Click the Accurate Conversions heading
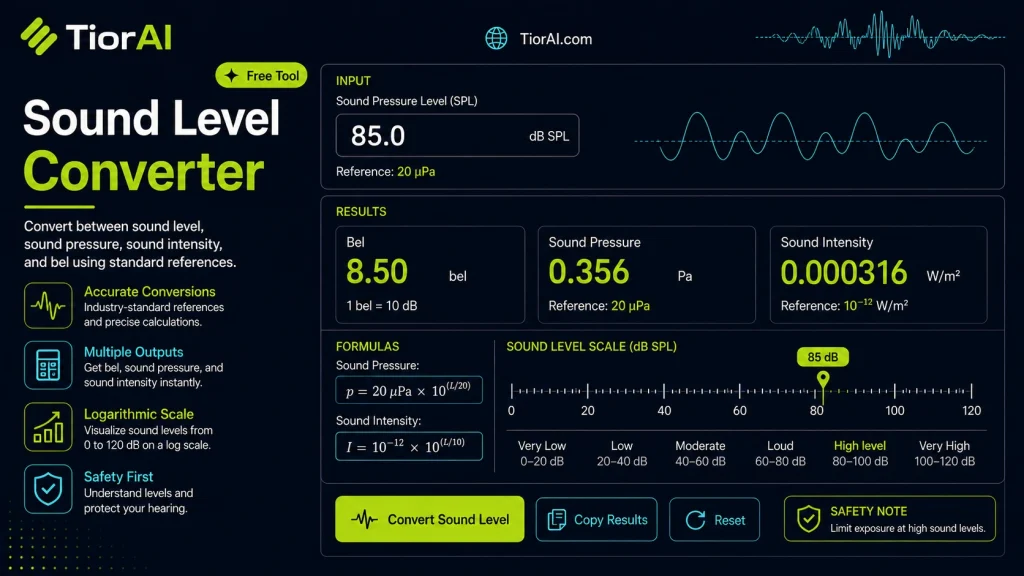 (x=150, y=292)
